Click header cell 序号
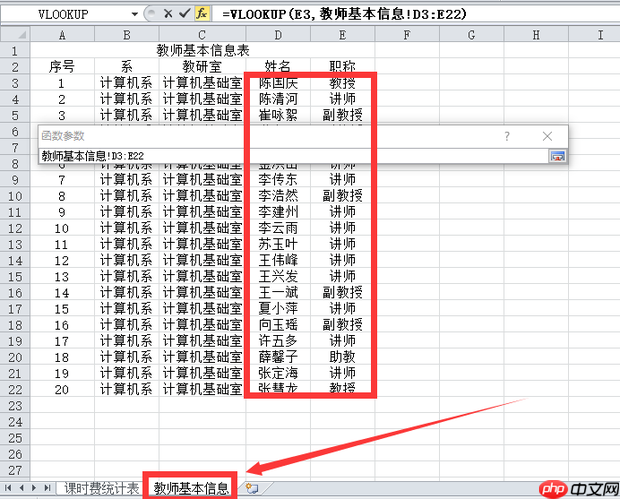 click(x=62, y=66)
